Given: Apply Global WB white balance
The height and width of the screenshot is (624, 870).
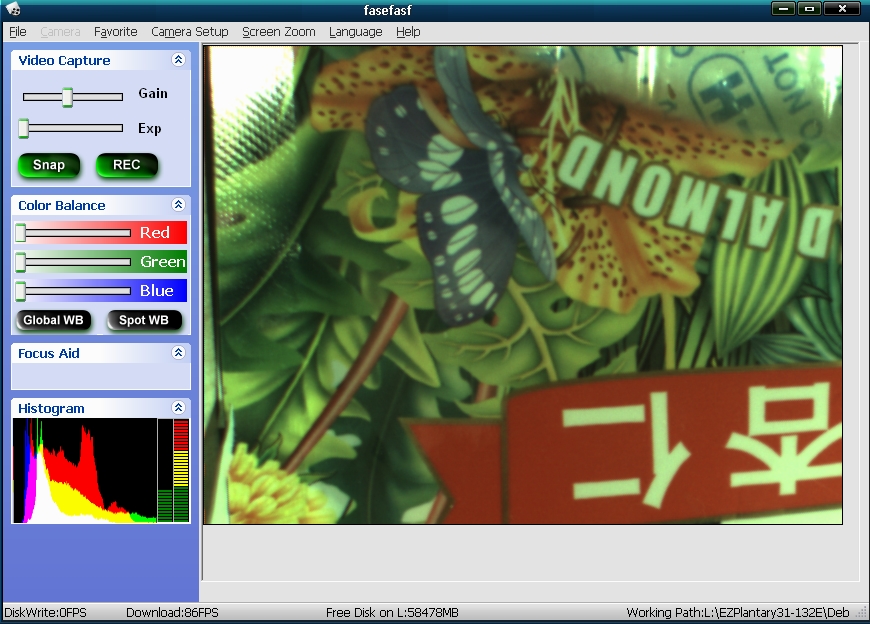Looking at the screenshot, I should pos(53,321).
